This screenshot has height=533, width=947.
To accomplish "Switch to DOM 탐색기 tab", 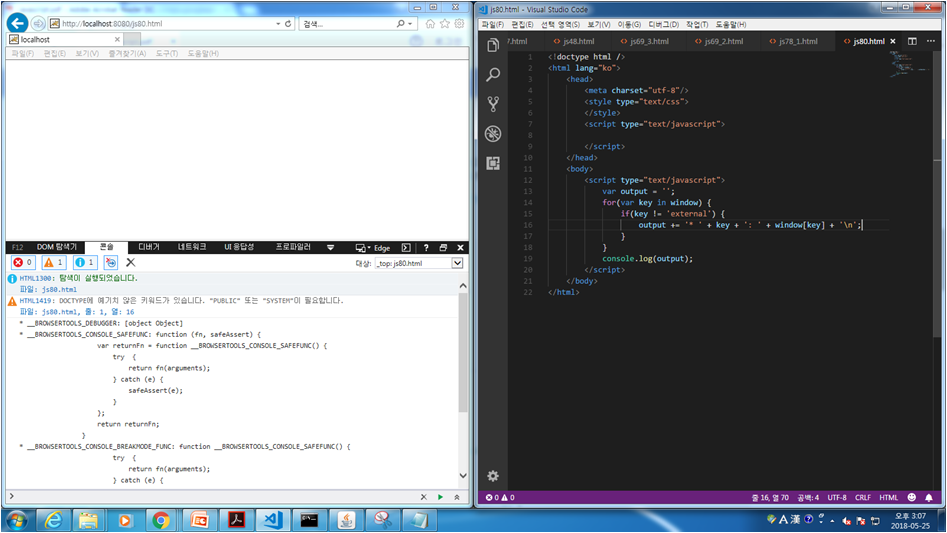I will 57,247.
